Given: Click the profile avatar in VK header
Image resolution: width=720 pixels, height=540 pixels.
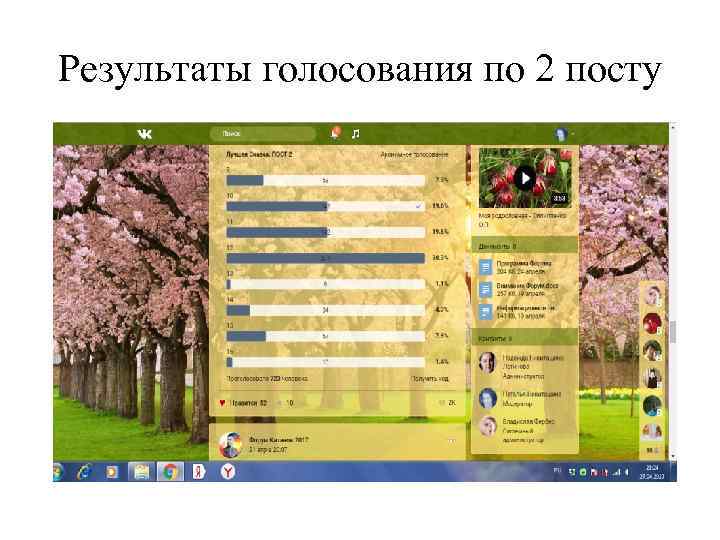Looking at the screenshot, I should (x=561, y=134).
